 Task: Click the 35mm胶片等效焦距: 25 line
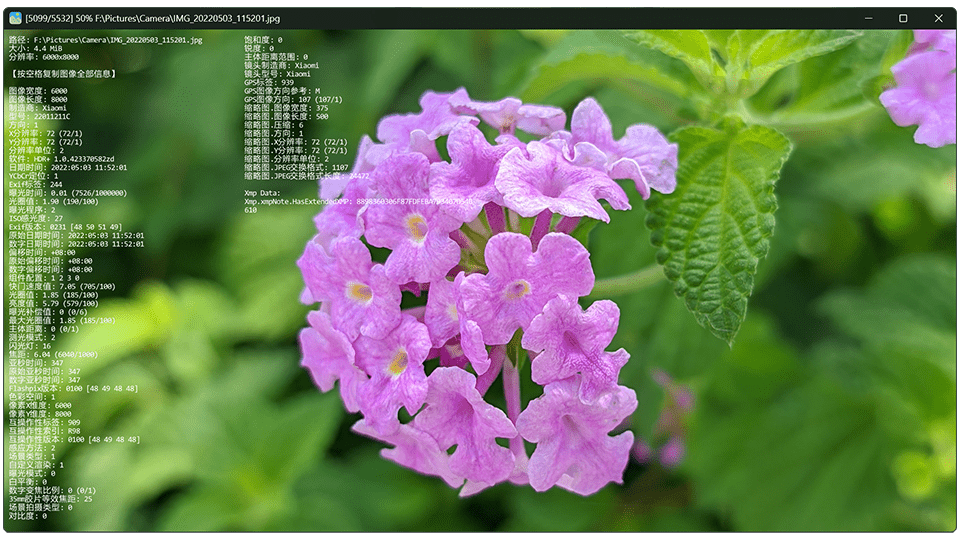click(50, 499)
